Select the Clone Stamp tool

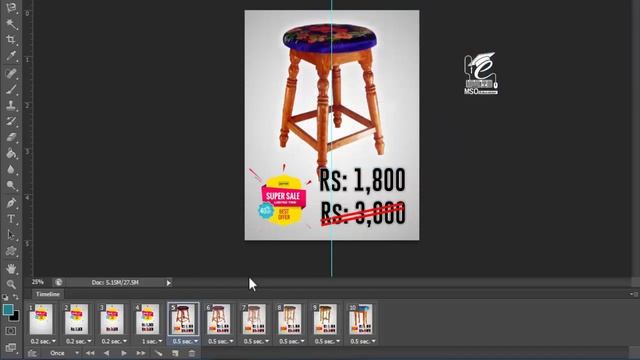tap(11, 105)
